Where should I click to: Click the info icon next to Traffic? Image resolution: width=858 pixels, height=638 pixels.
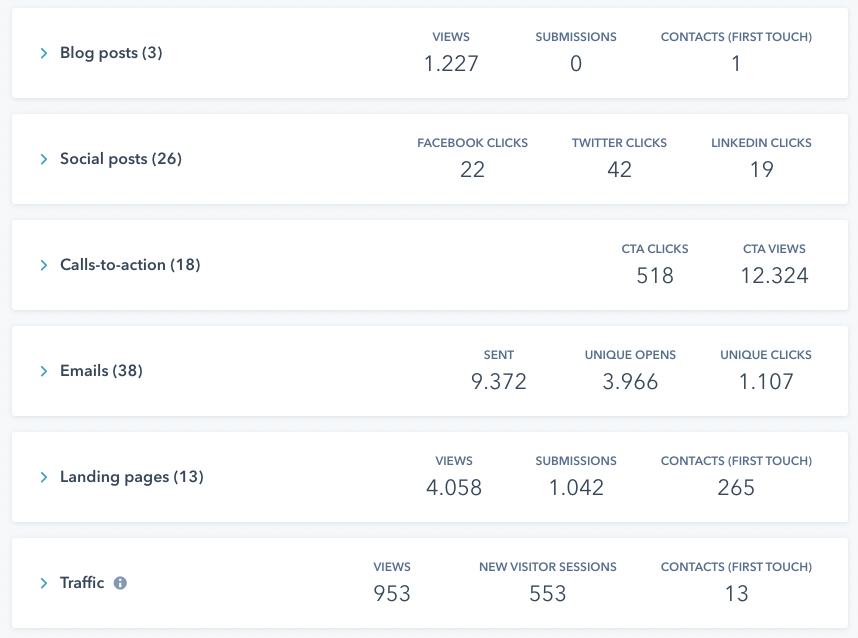[x=120, y=583]
